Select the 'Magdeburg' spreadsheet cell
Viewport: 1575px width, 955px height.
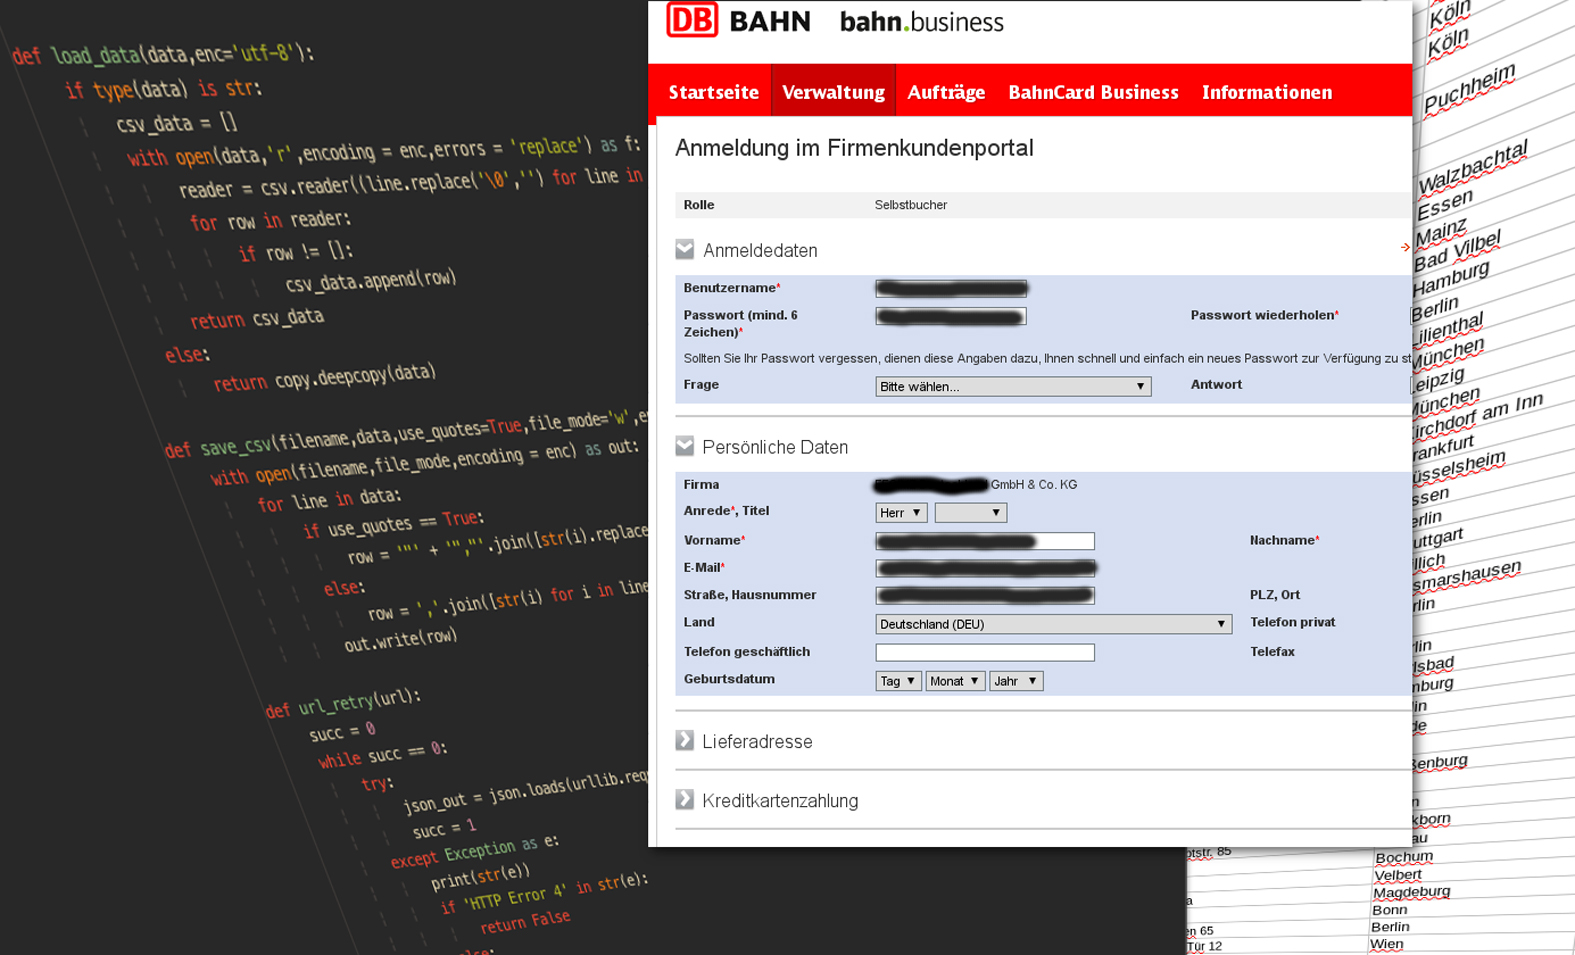(x=1411, y=892)
